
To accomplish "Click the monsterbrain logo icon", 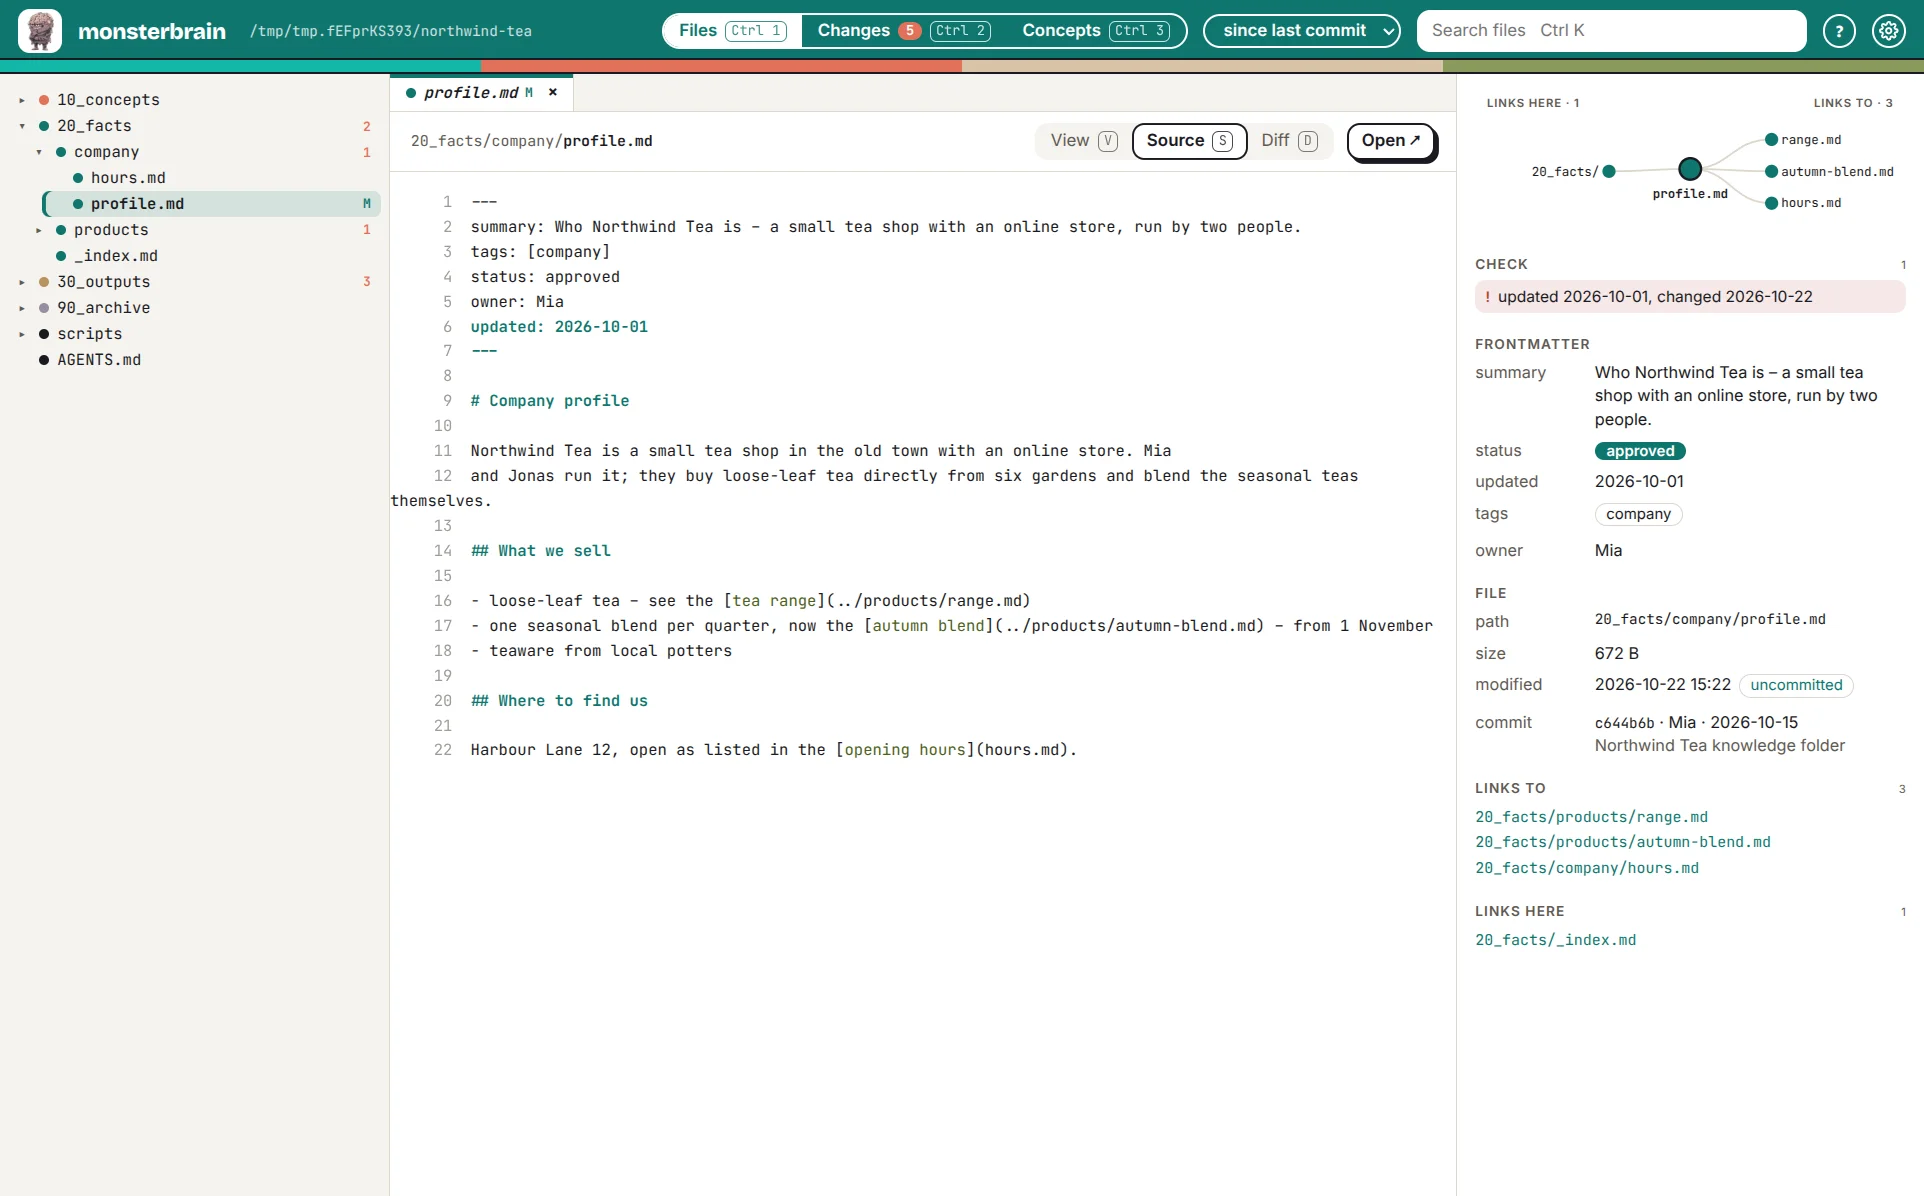I will [x=40, y=31].
